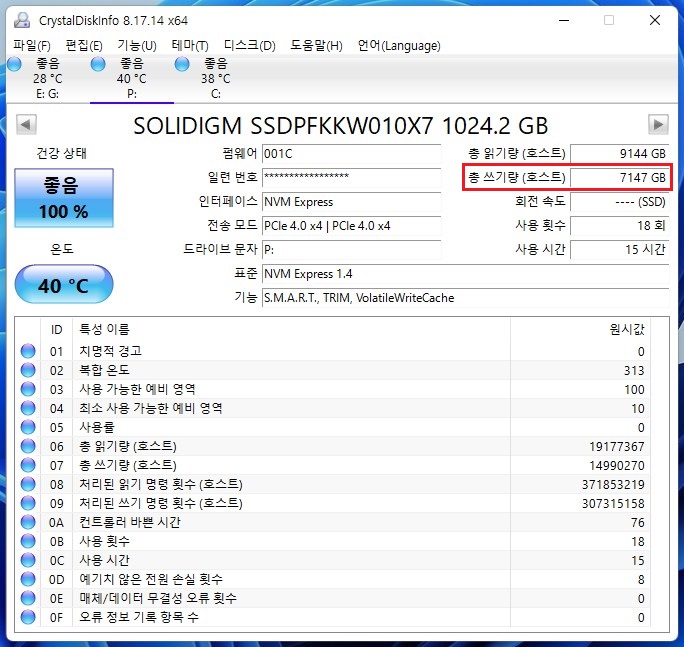The image size is (684, 647).
Task: Click status orb for 0B 사용 횟수
Action: (x=28, y=541)
